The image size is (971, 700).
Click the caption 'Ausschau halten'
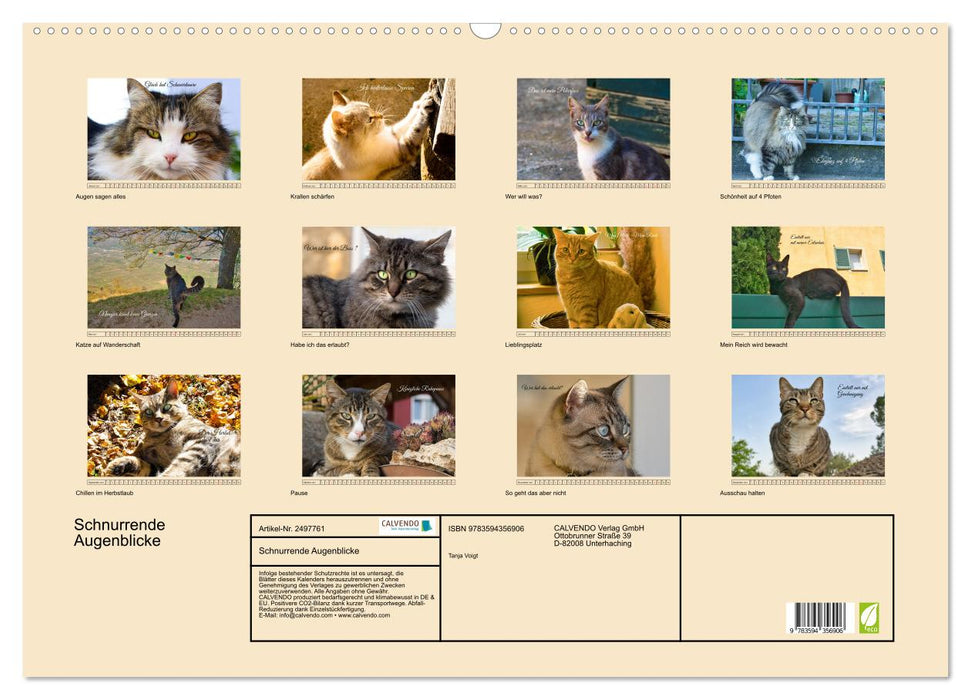tap(742, 493)
